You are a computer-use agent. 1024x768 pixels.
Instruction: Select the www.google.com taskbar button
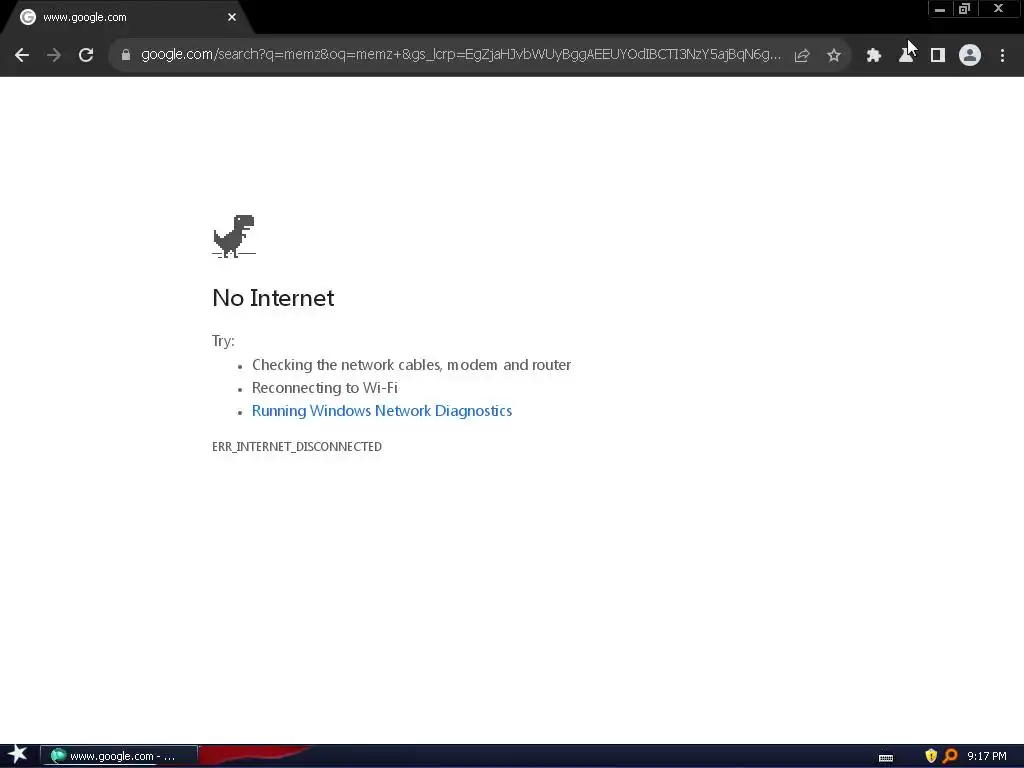tap(119, 756)
